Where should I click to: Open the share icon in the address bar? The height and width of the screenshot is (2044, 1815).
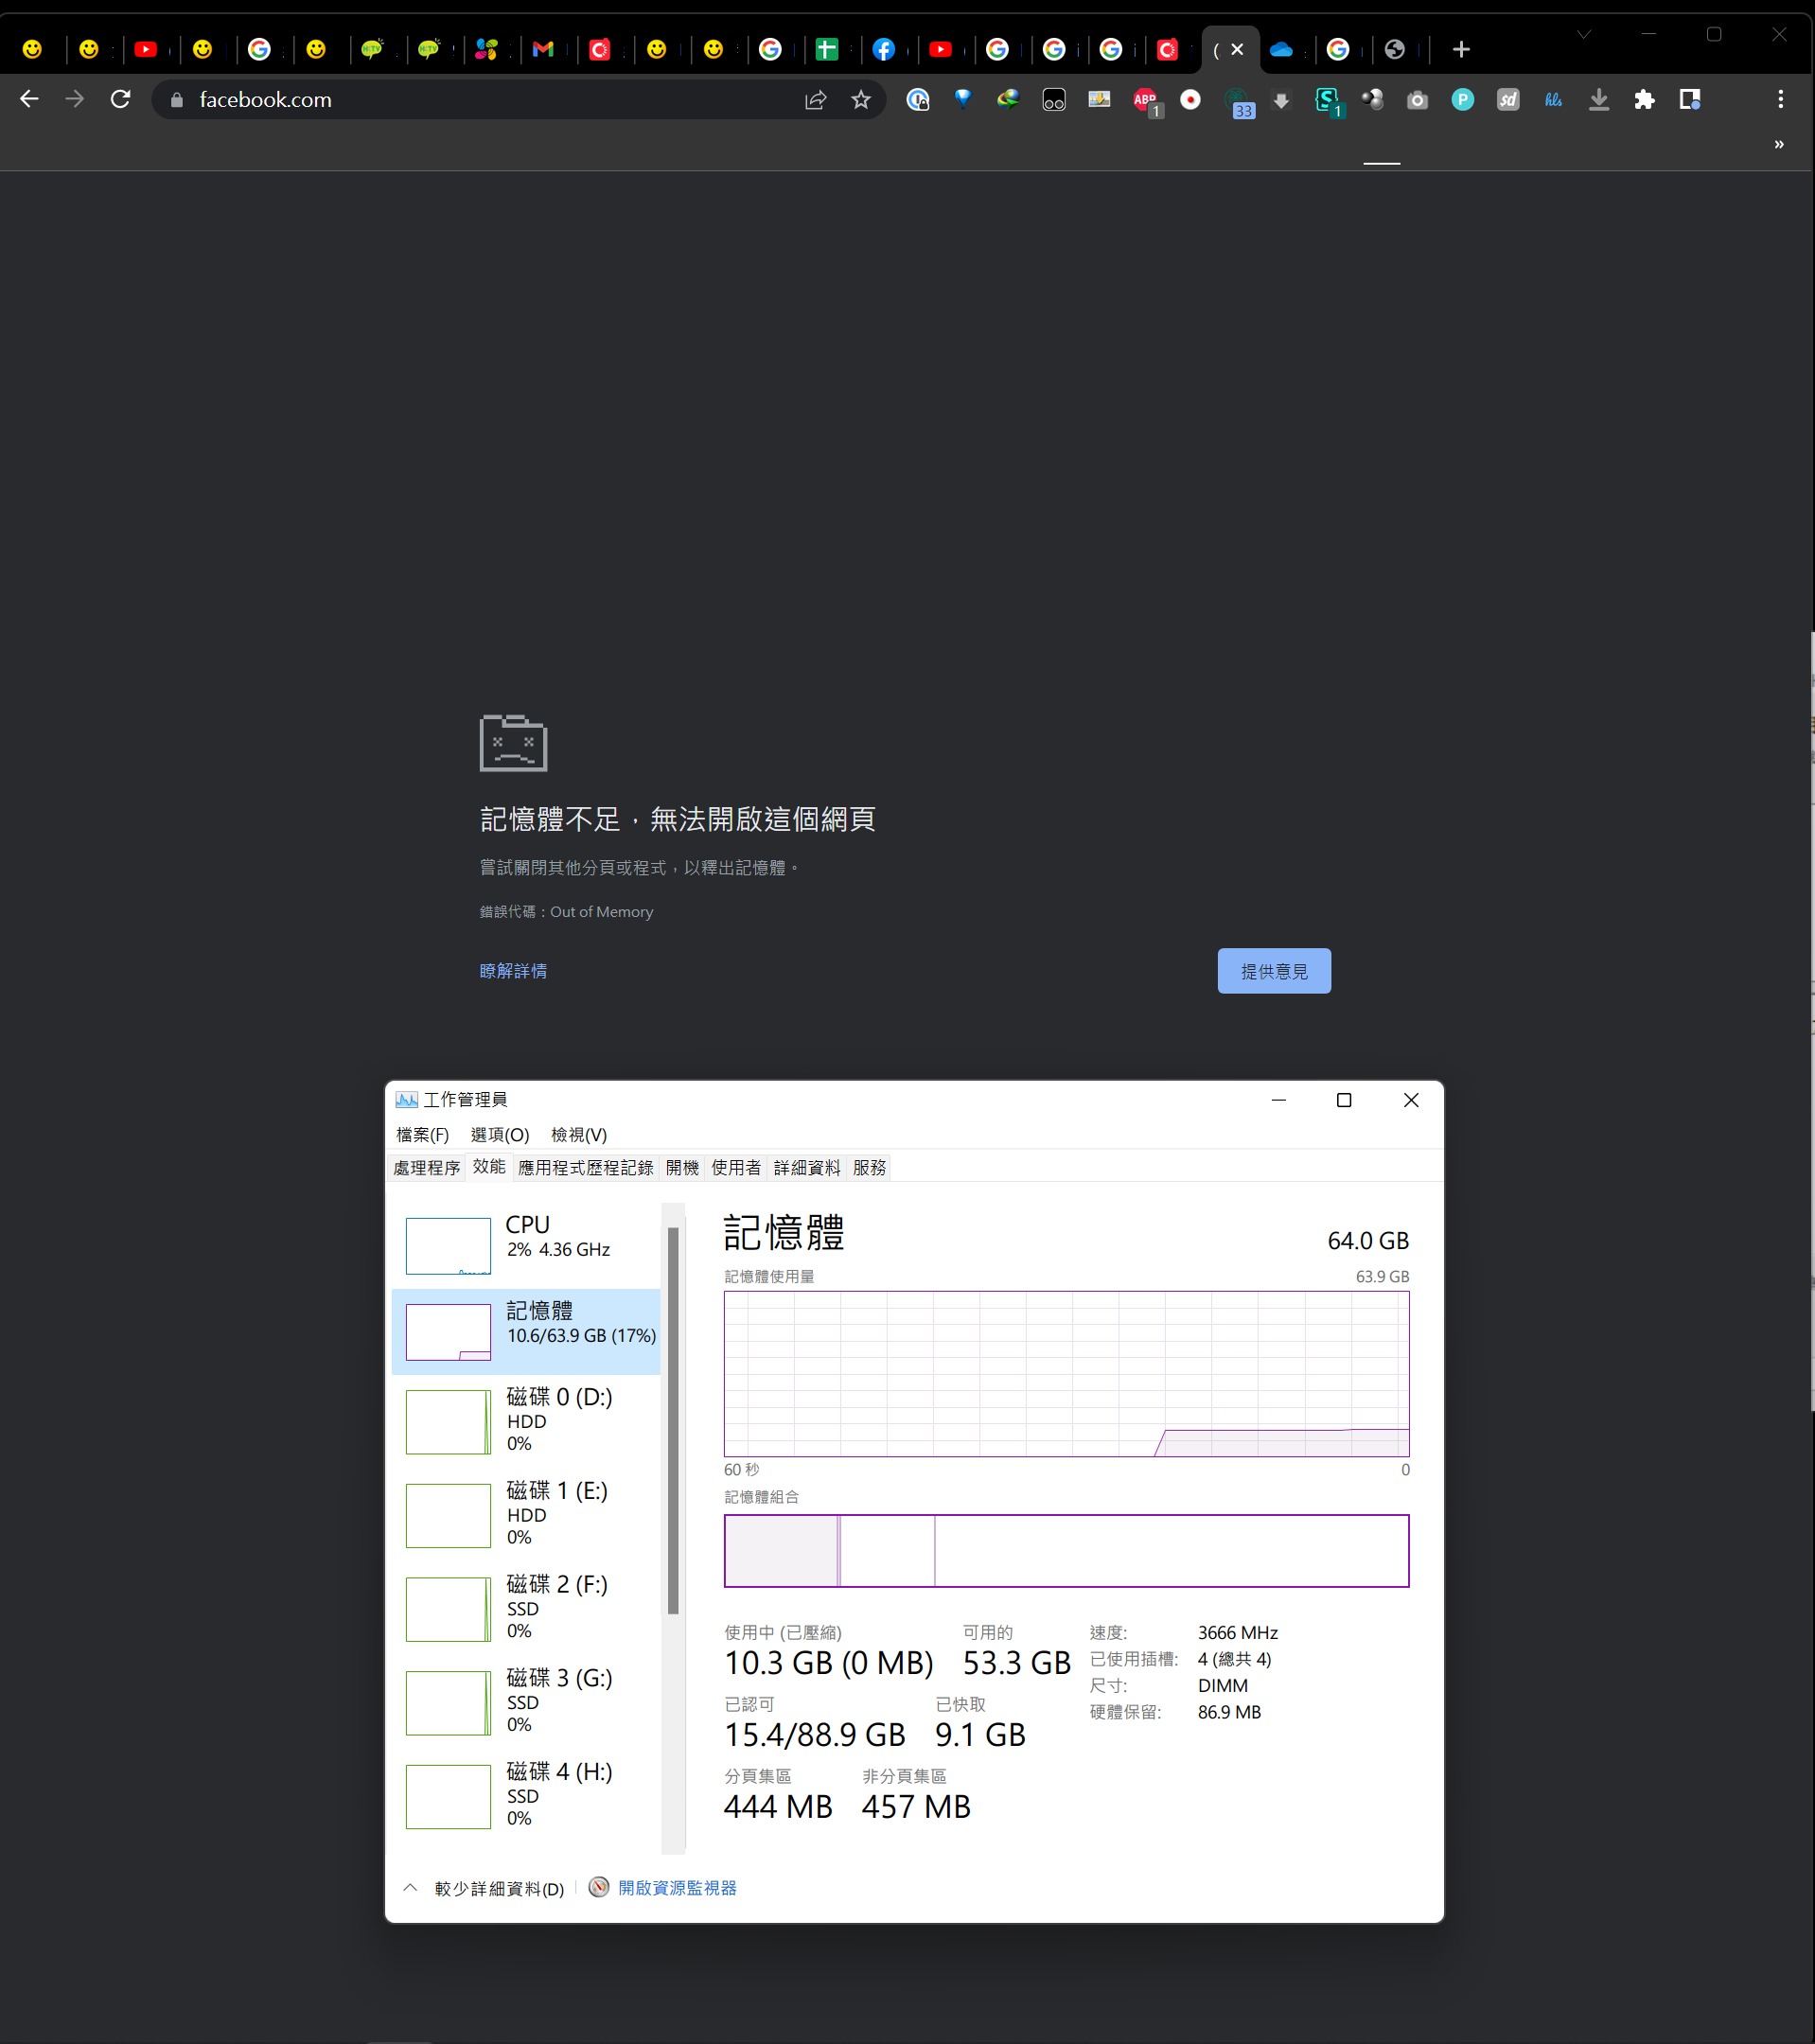pos(816,98)
